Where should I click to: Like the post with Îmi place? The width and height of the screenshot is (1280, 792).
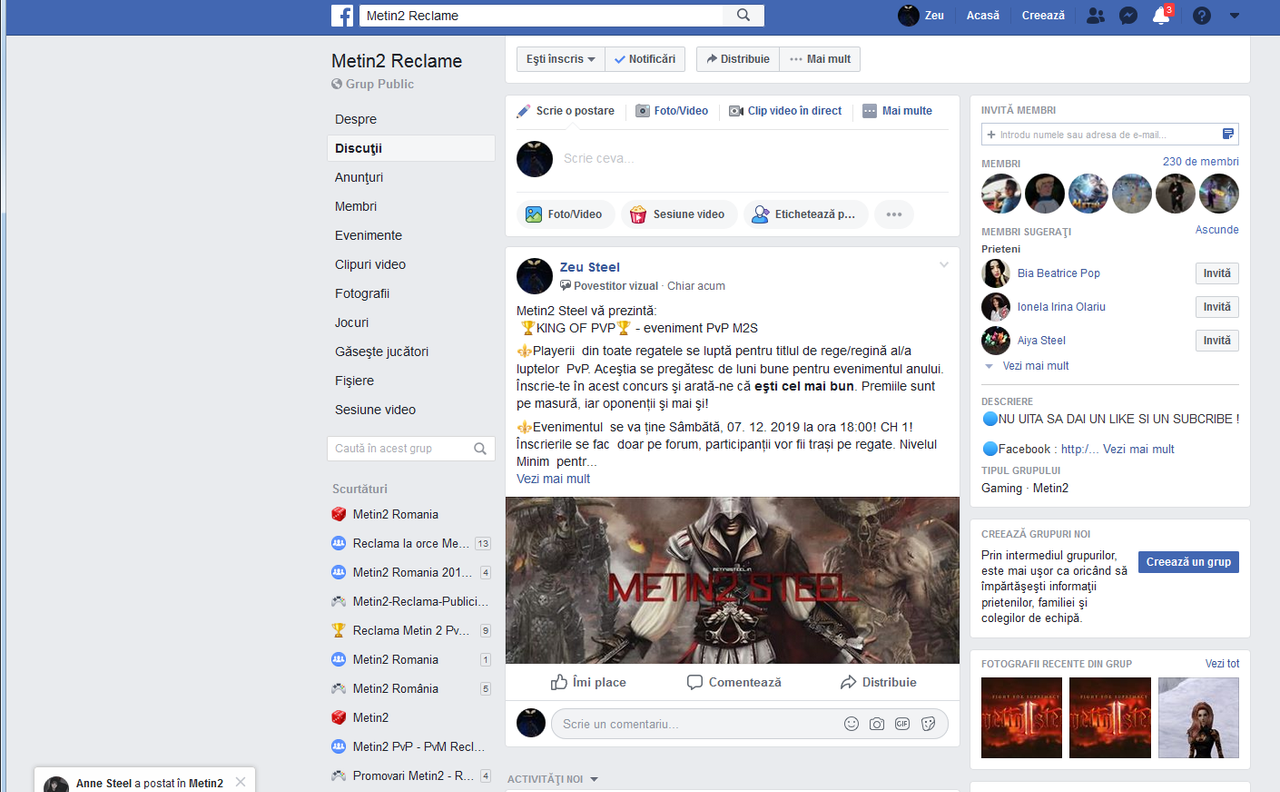588,682
